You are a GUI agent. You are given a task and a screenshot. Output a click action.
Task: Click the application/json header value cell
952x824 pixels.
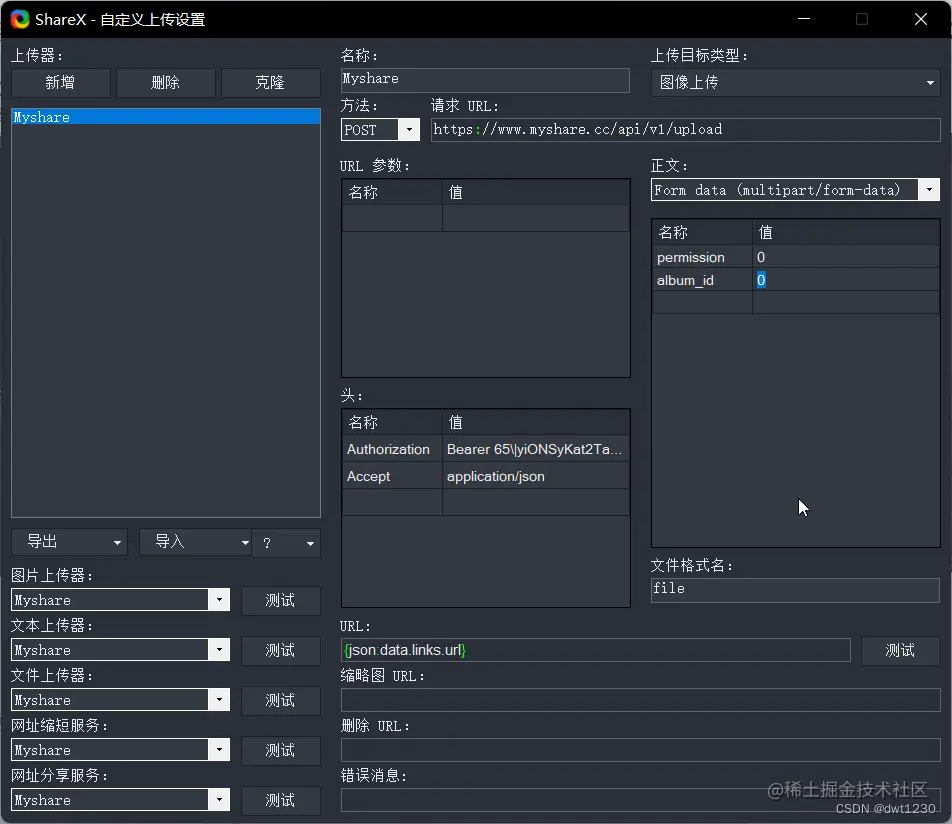536,476
